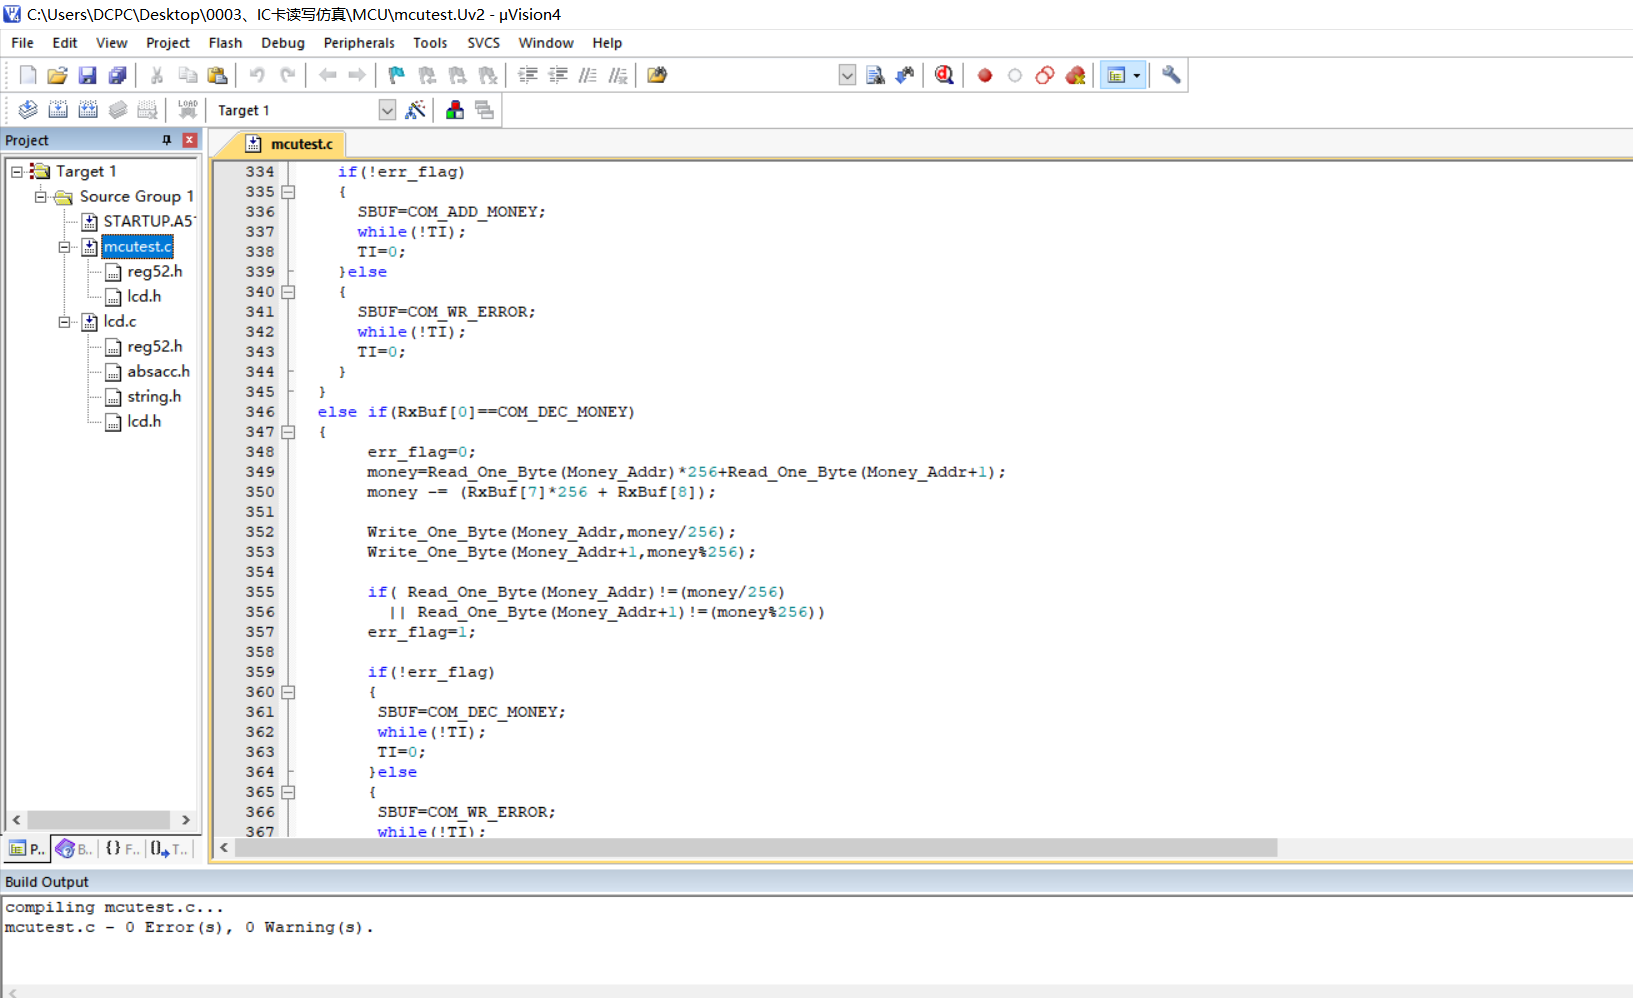Open the SVCS menu

tap(483, 43)
